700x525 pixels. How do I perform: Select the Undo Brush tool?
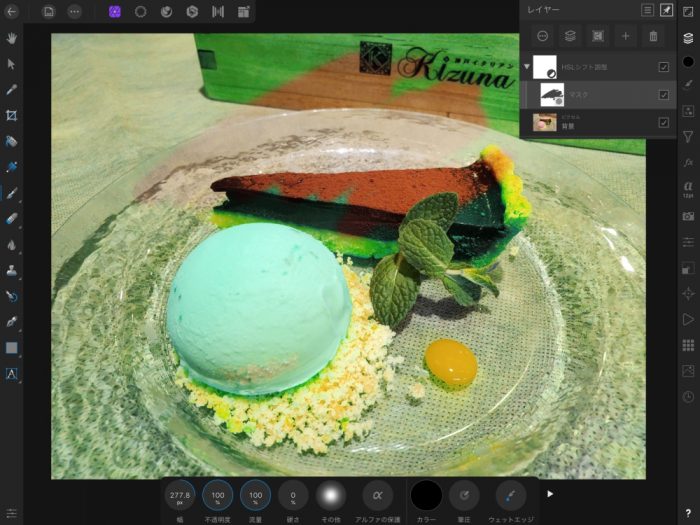tap(12, 296)
